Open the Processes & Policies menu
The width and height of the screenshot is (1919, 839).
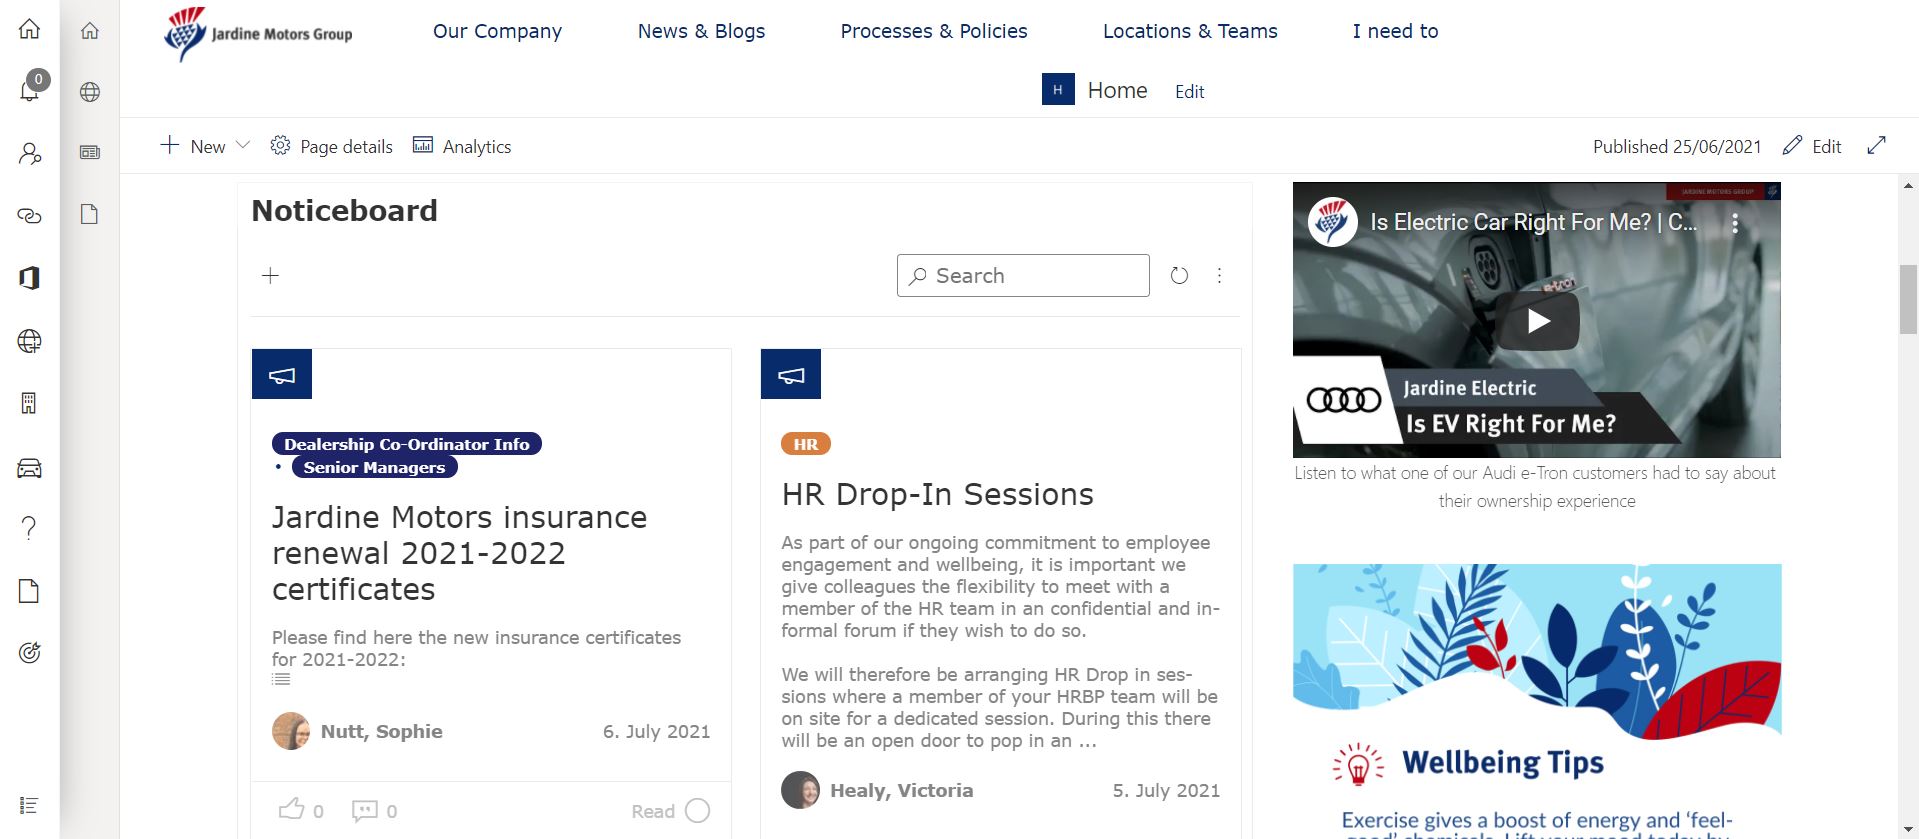(934, 31)
